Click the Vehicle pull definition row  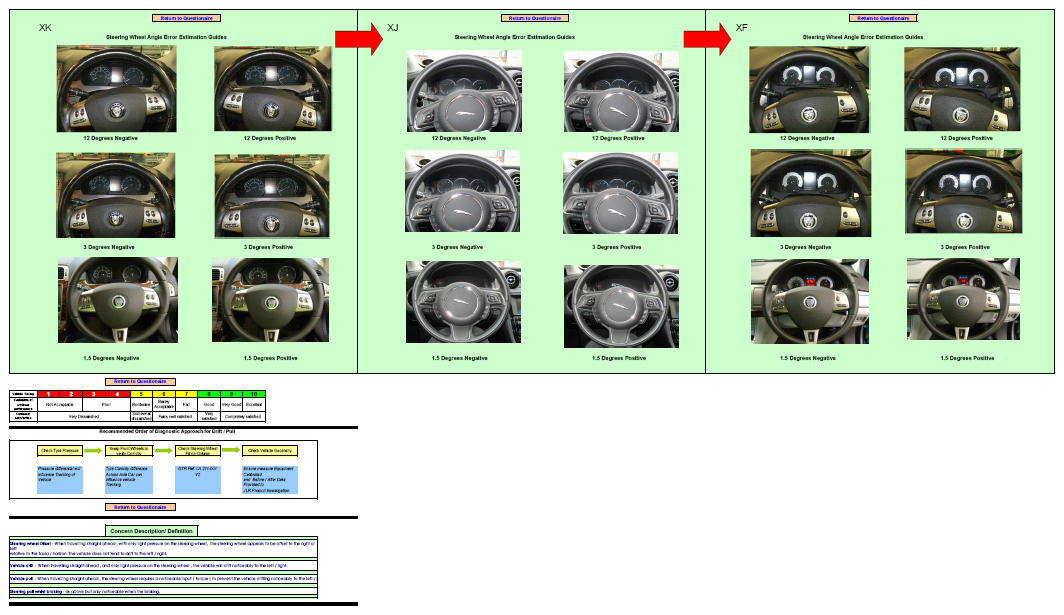pyautogui.click(x=163, y=578)
